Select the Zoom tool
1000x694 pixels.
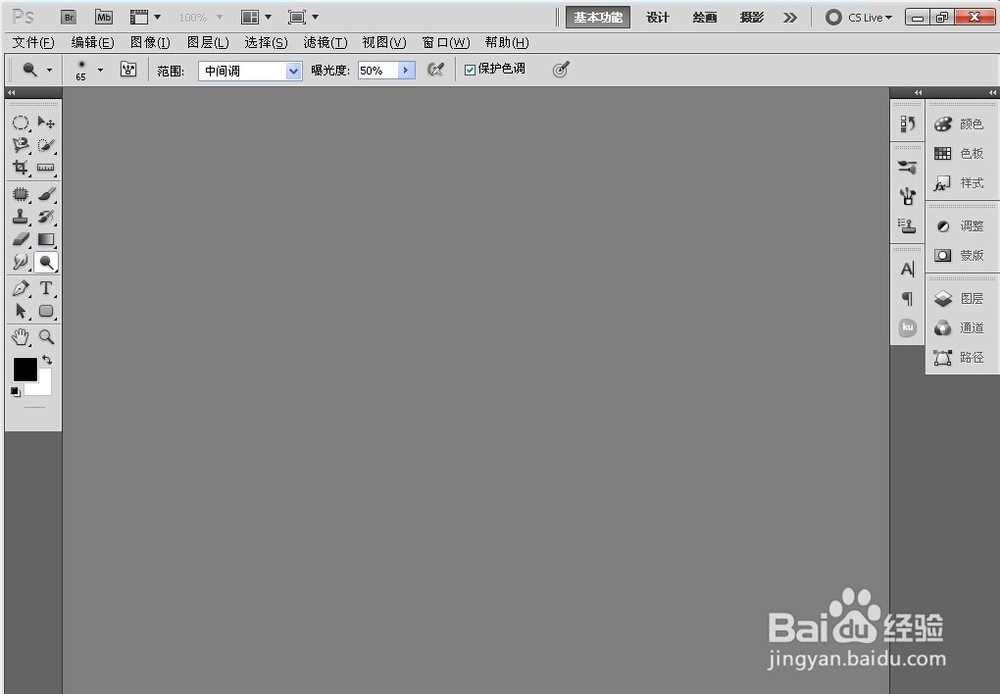46,336
